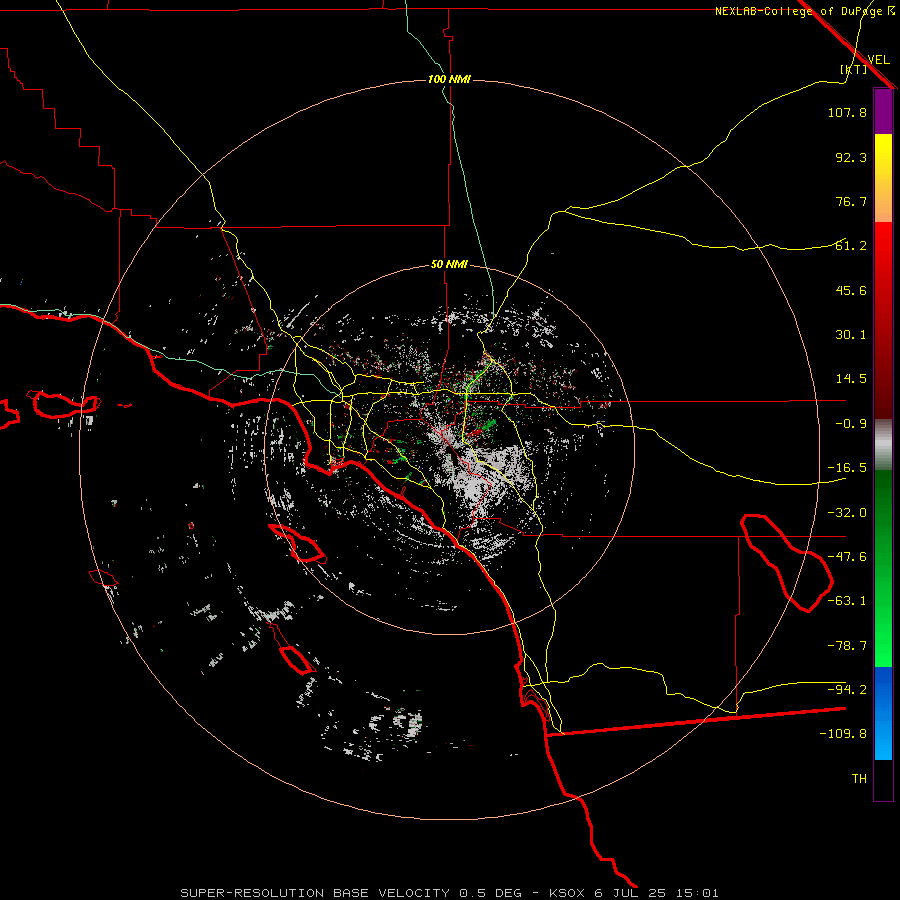This screenshot has height=900, width=900.
Task: Select the -94.2 scale value
Action: [847, 690]
